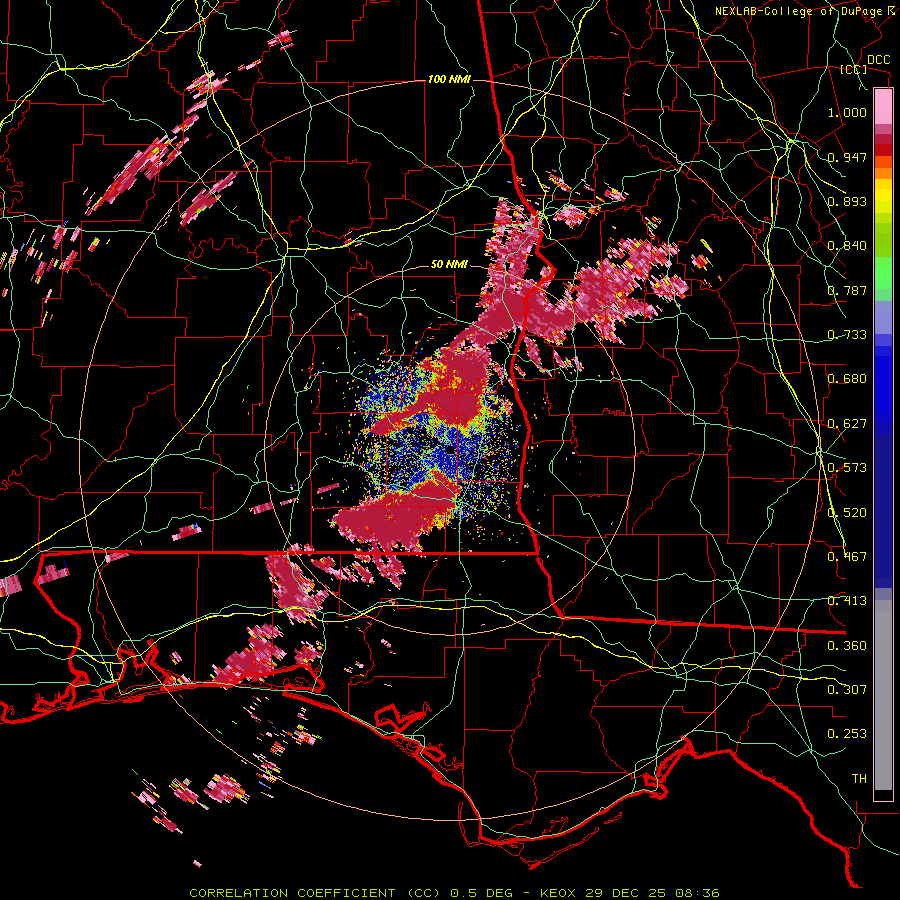Click the 0.253 scale value
900x900 pixels.
tap(847, 734)
